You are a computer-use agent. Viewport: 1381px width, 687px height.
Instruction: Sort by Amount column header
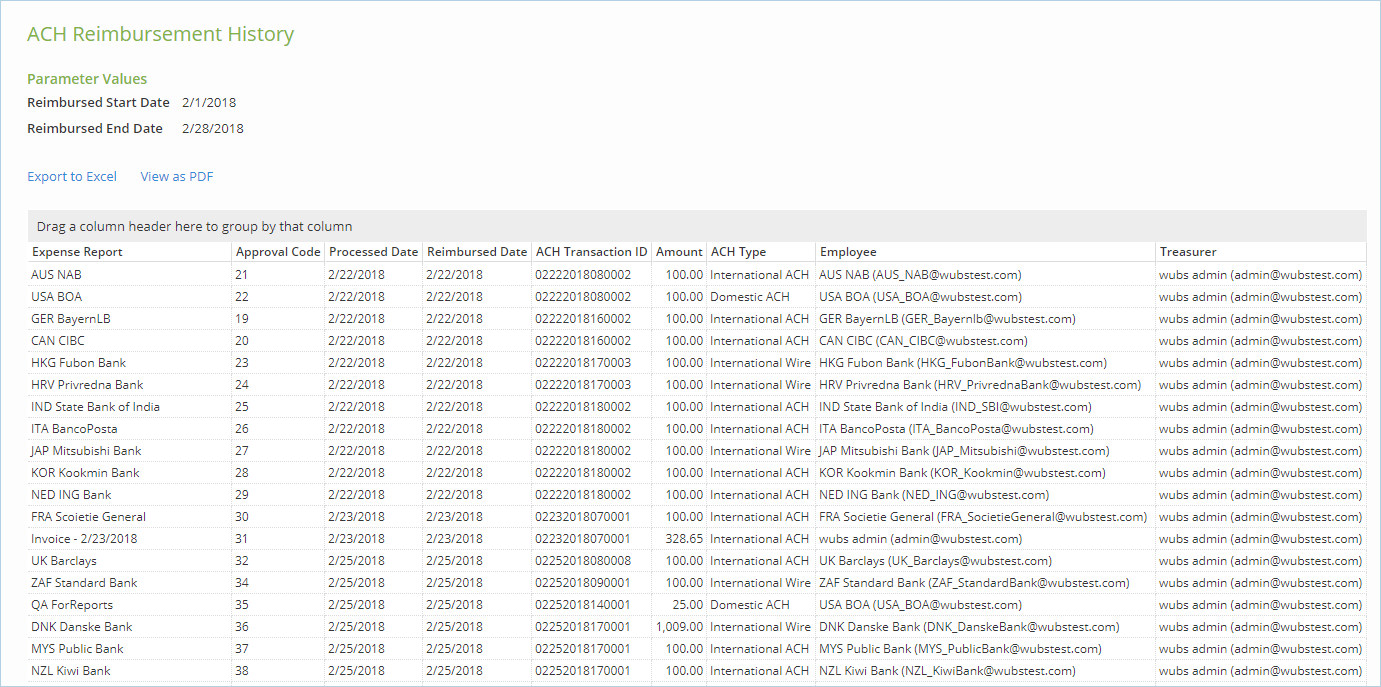679,252
